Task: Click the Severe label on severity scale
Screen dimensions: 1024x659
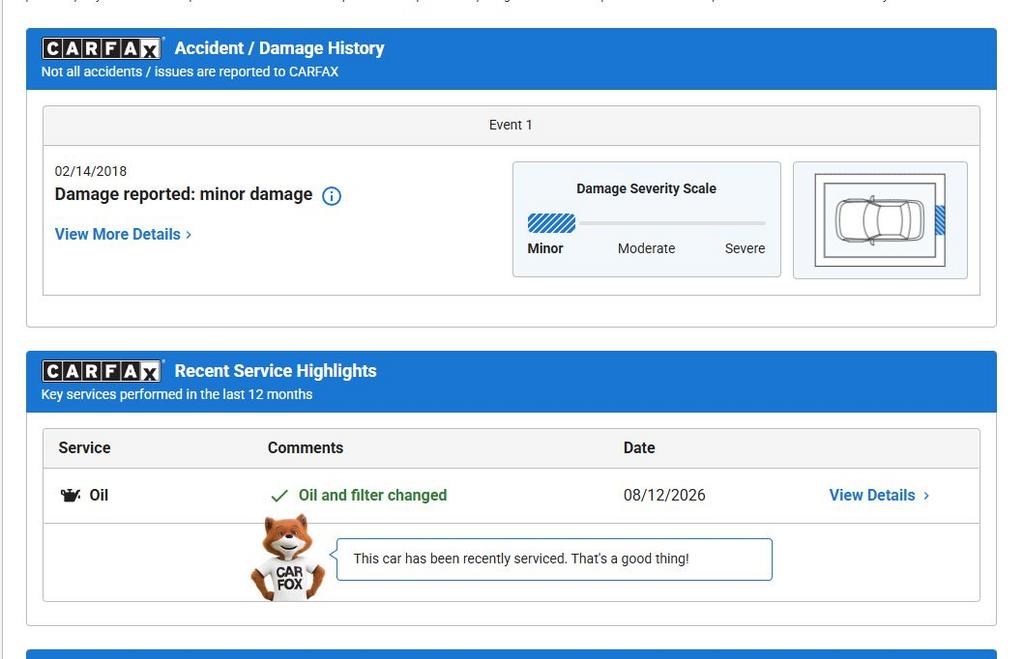Action: click(x=744, y=248)
